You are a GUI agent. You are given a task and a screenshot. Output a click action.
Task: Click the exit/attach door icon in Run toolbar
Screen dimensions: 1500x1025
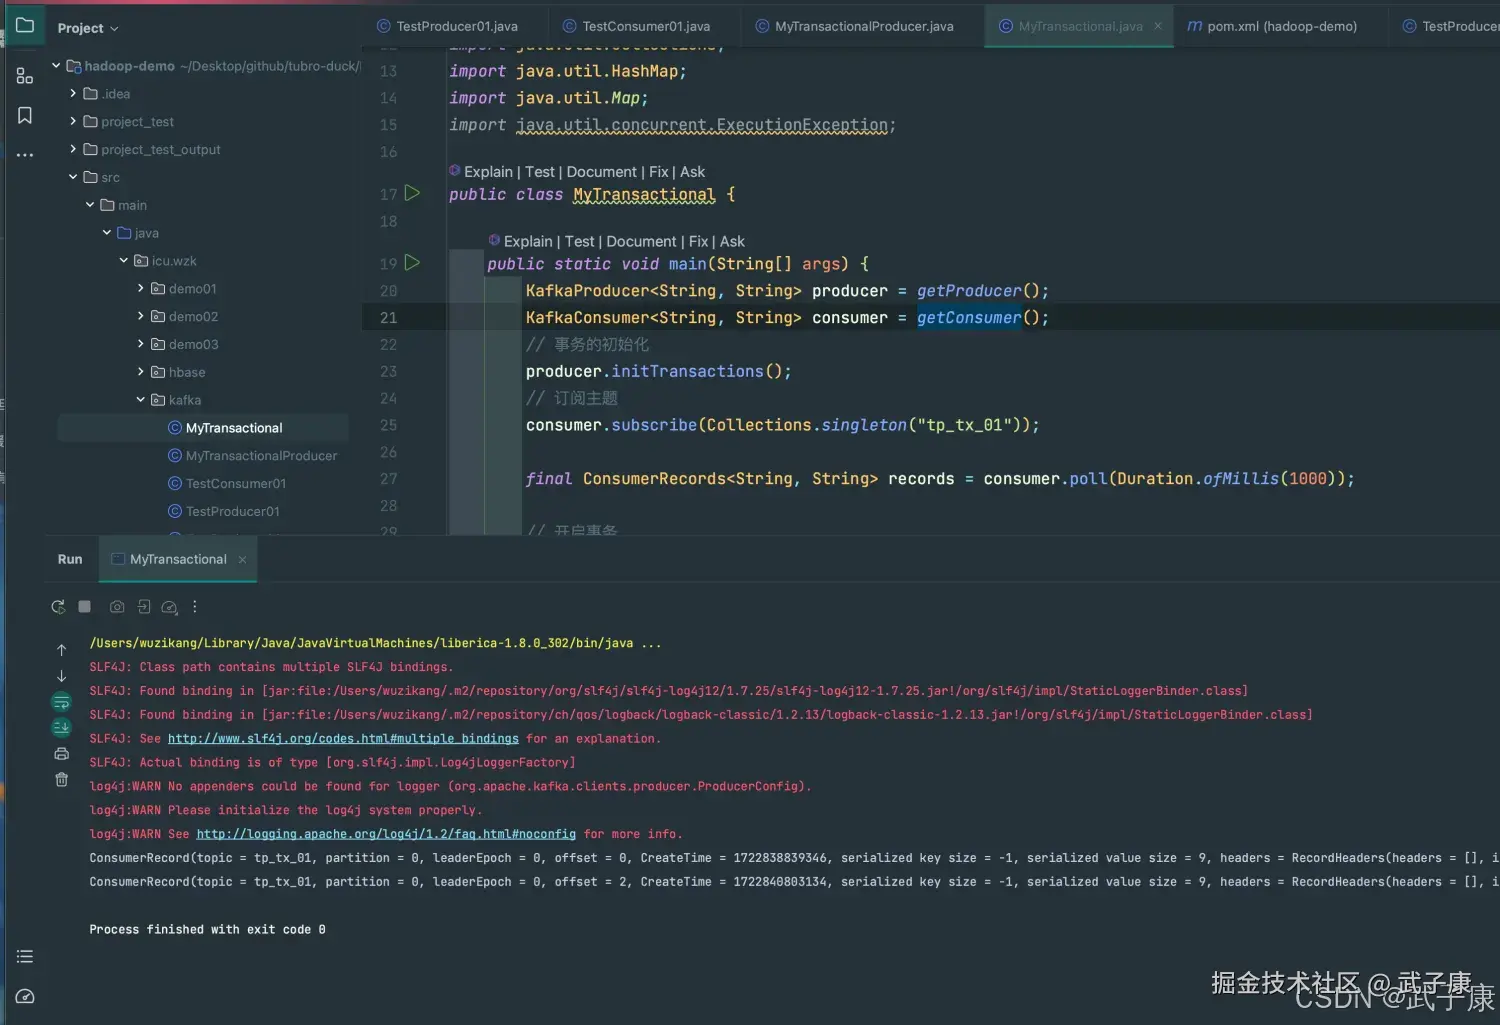pos(144,606)
